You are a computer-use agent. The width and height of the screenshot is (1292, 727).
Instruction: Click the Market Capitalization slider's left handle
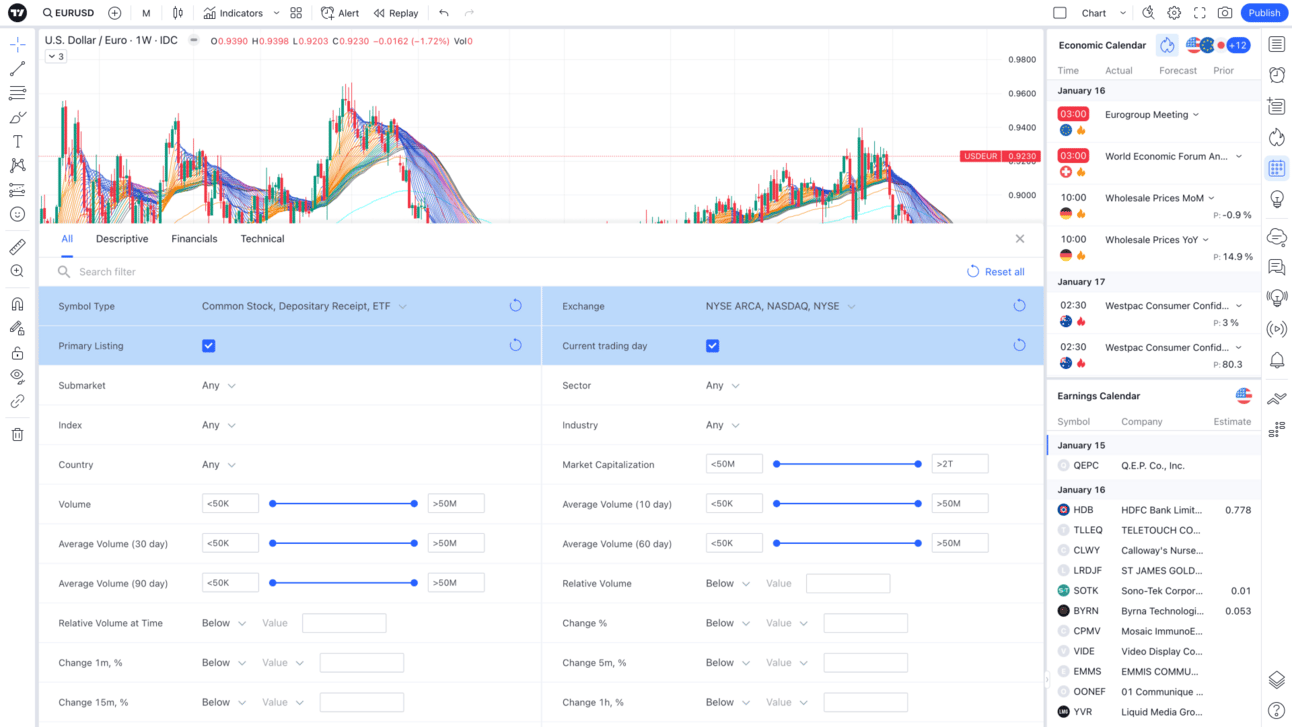(x=777, y=464)
